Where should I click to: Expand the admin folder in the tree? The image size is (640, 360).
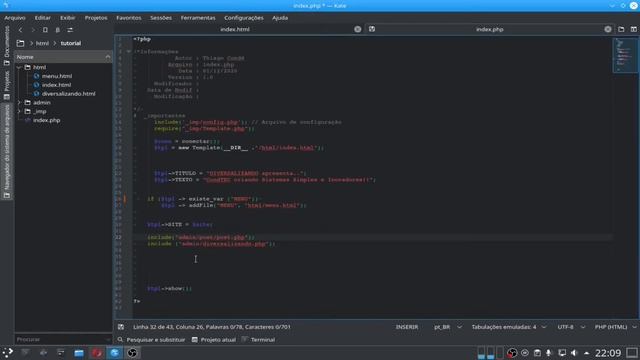(19, 102)
